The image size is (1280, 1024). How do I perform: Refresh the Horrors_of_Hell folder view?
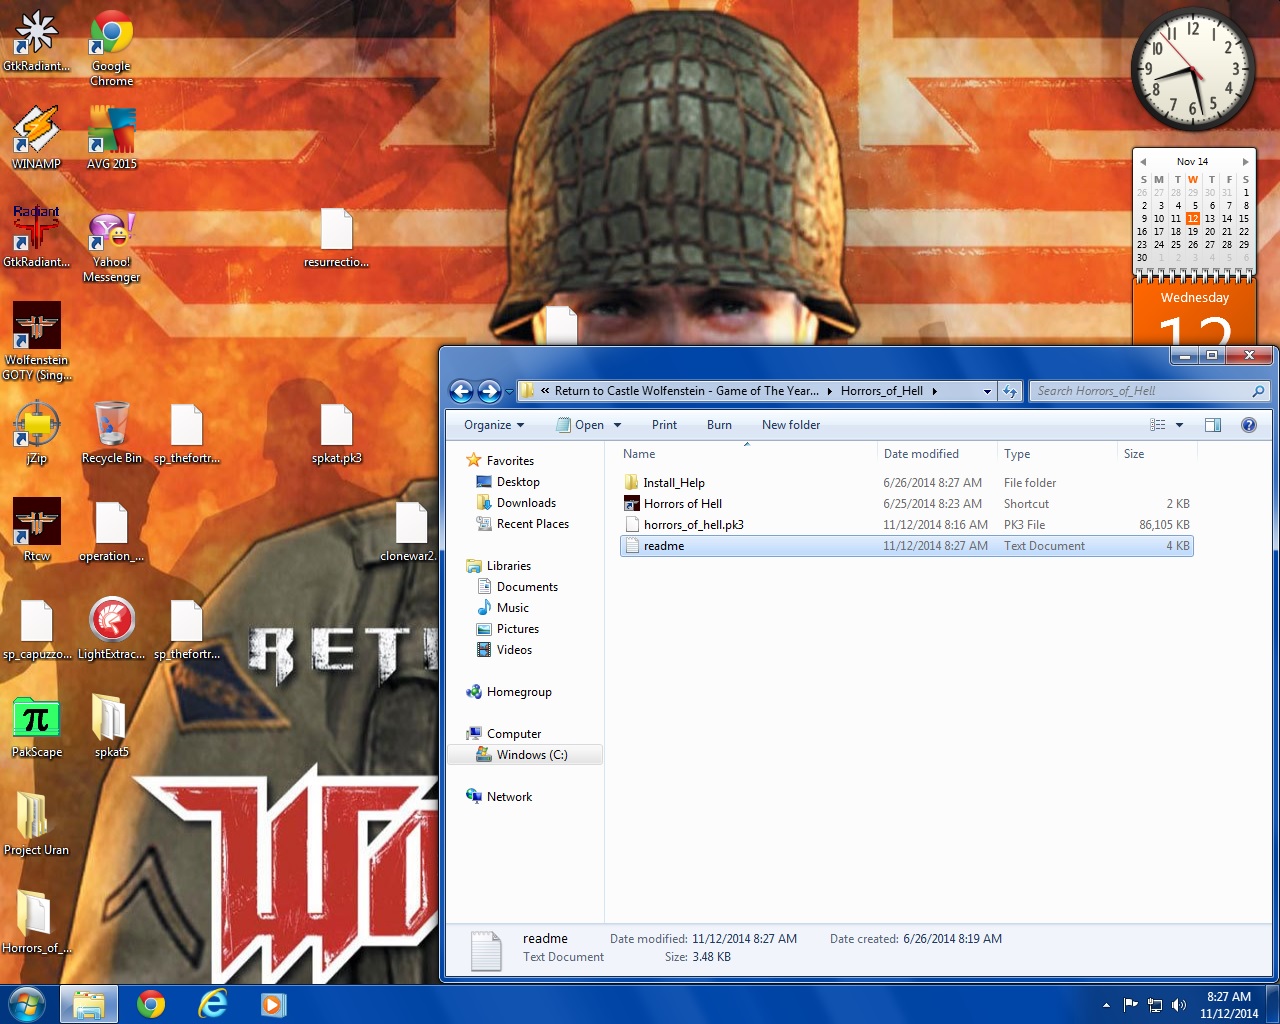point(1010,391)
